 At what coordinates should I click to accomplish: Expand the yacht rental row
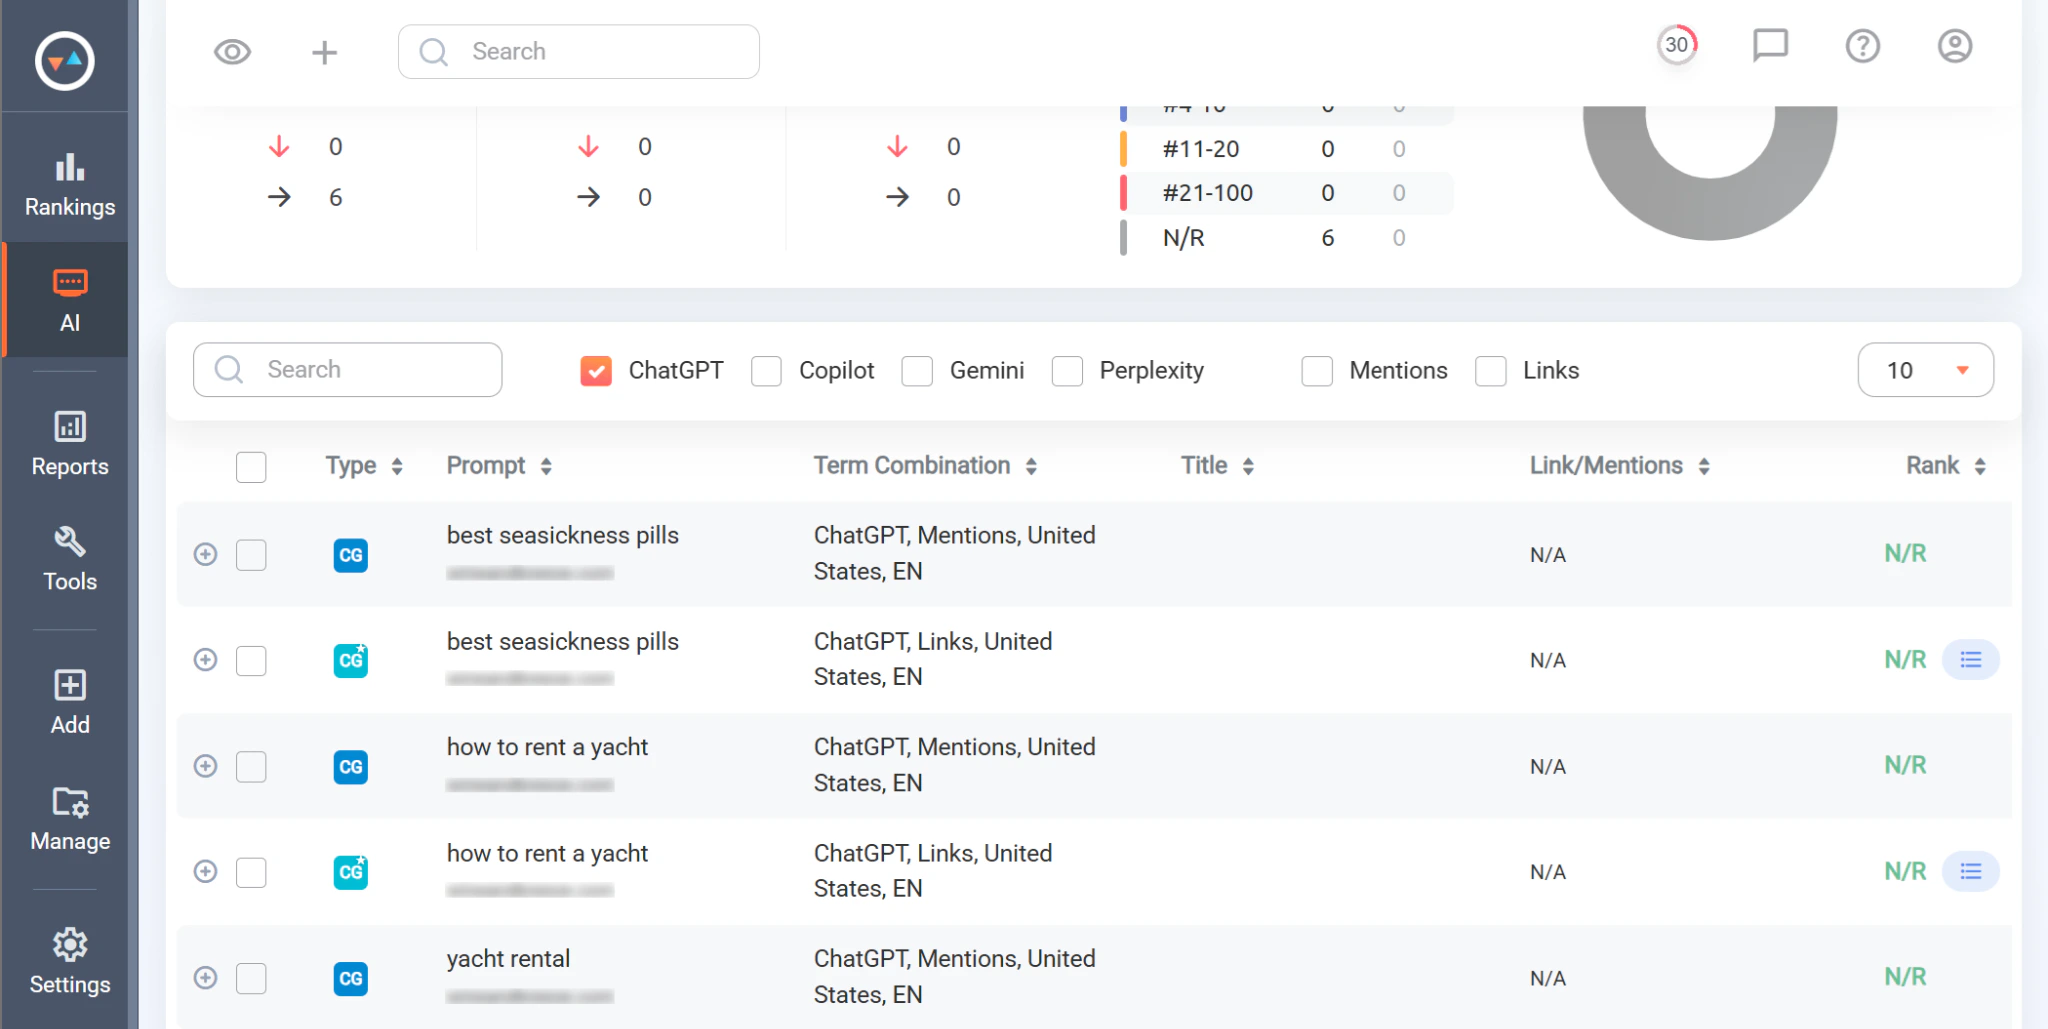[x=205, y=978]
